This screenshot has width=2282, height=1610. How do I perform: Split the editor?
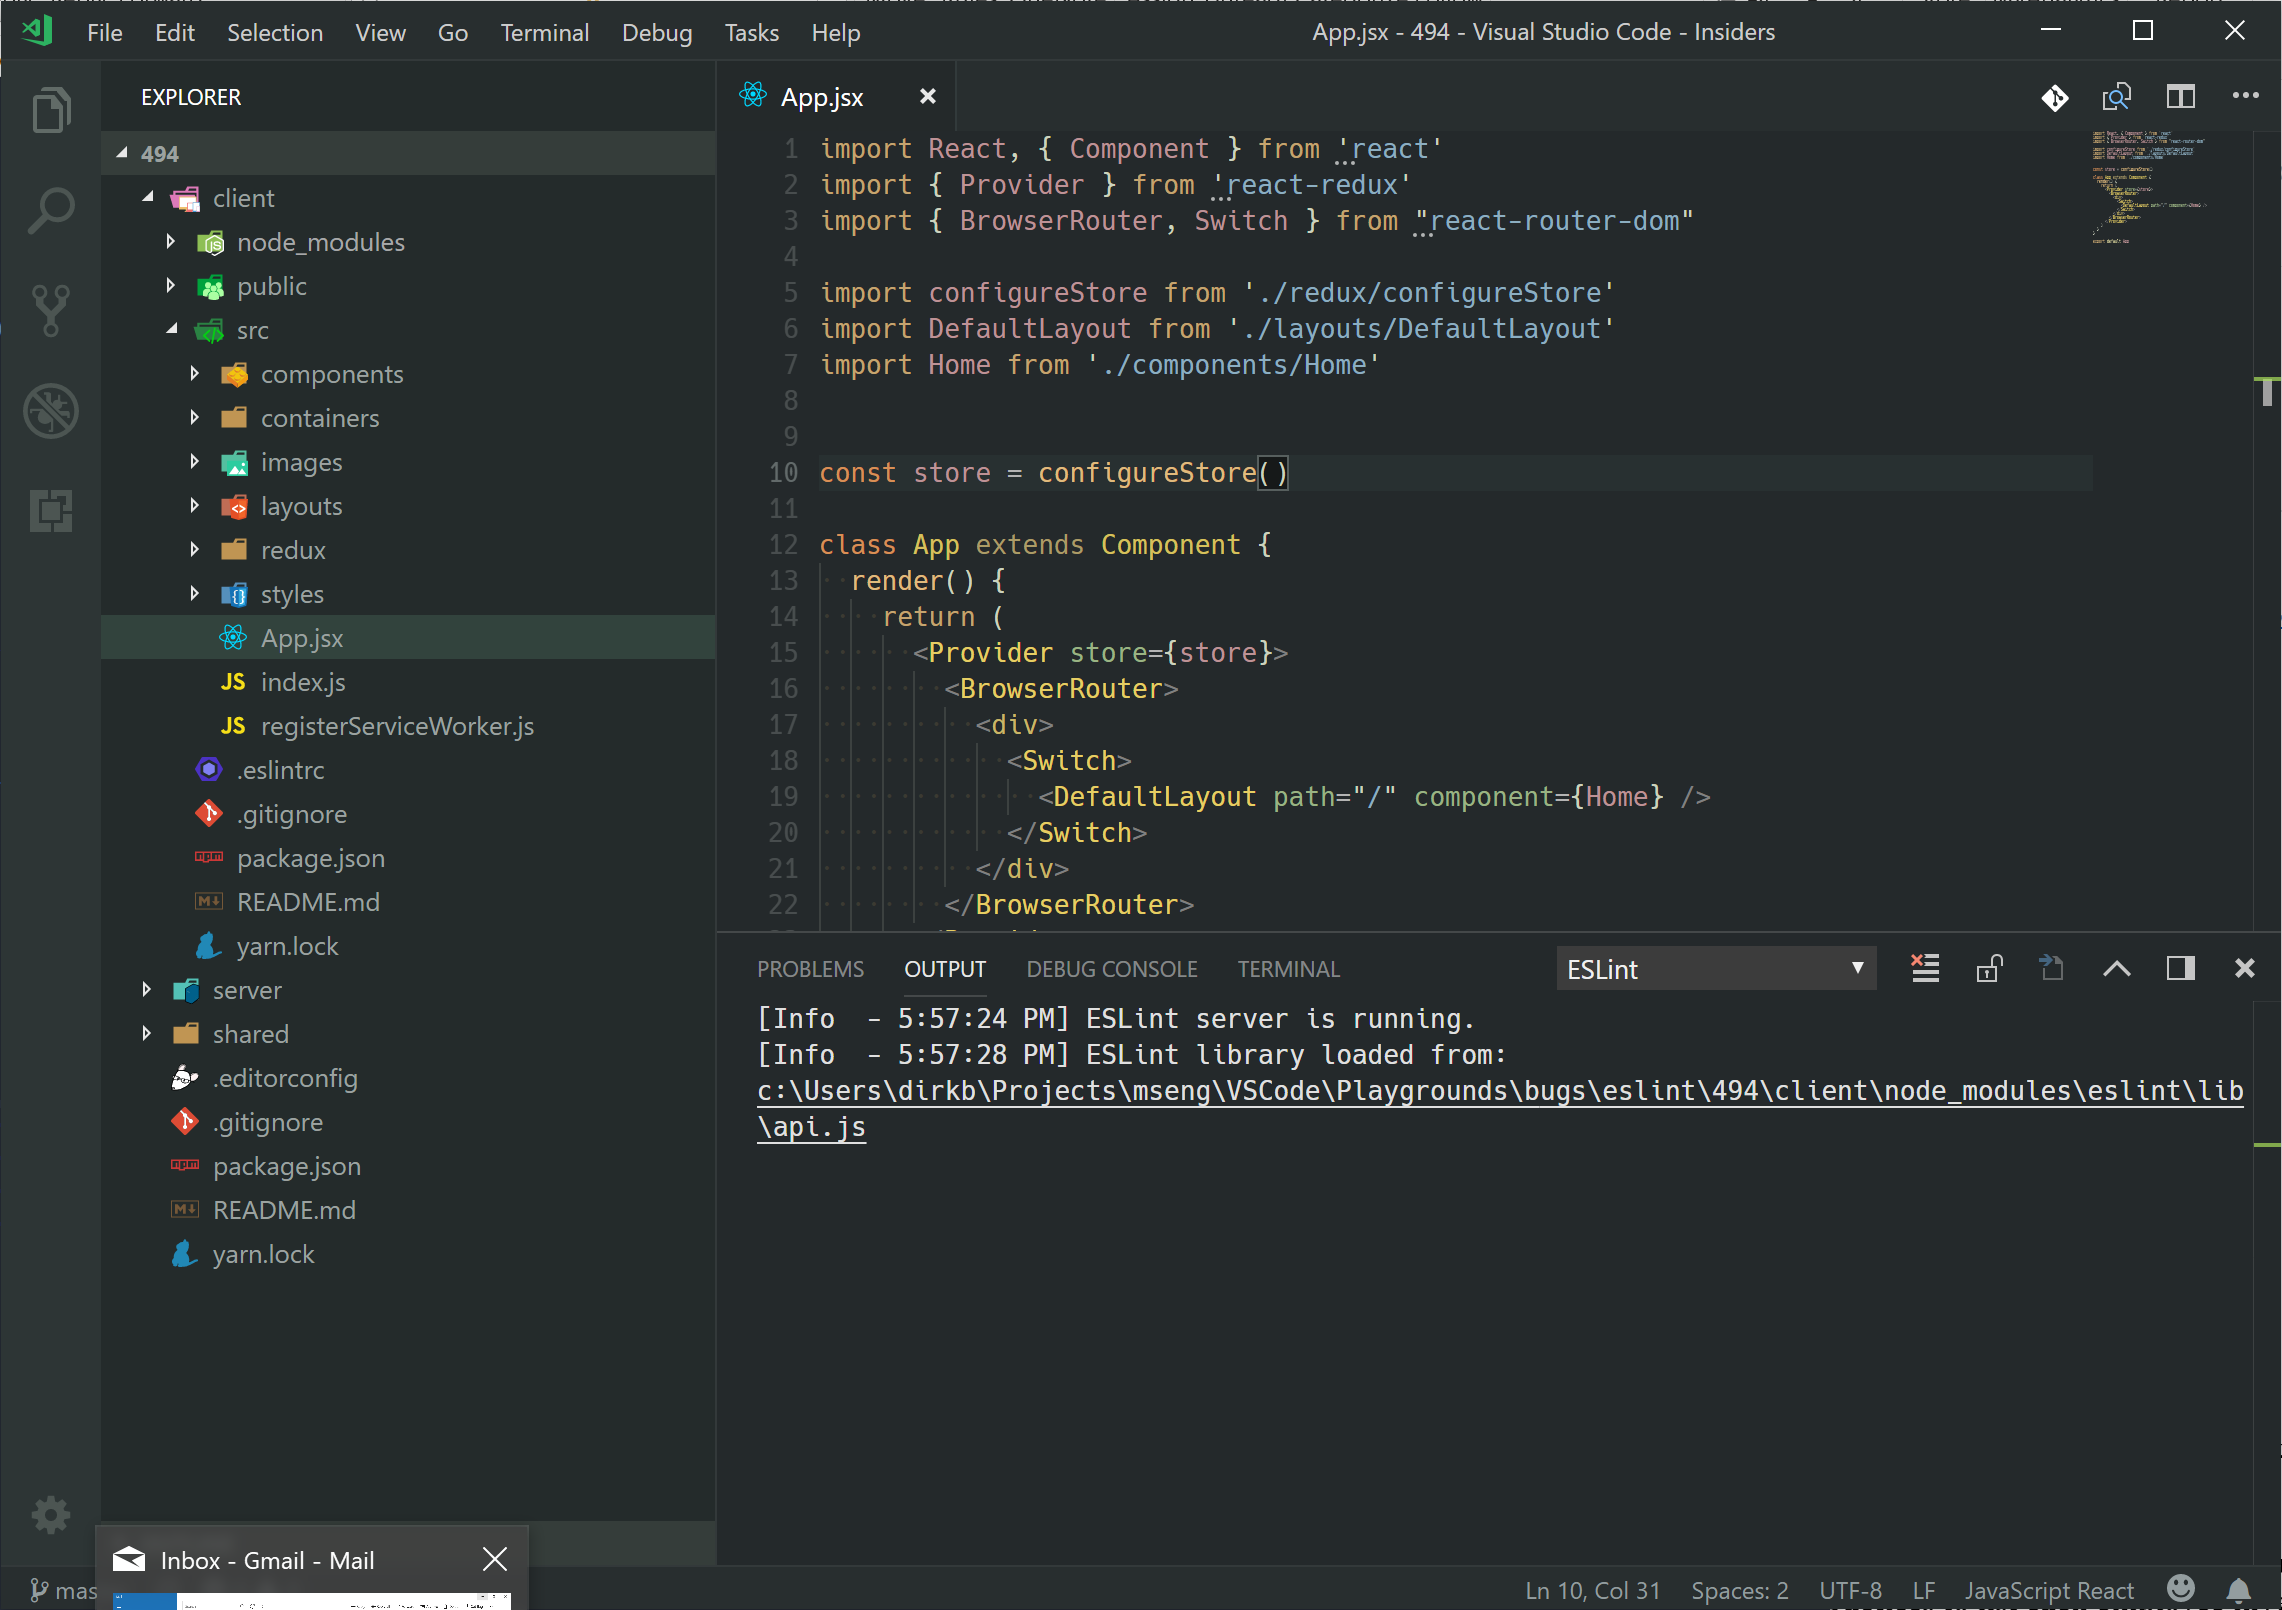(2181, 96)
